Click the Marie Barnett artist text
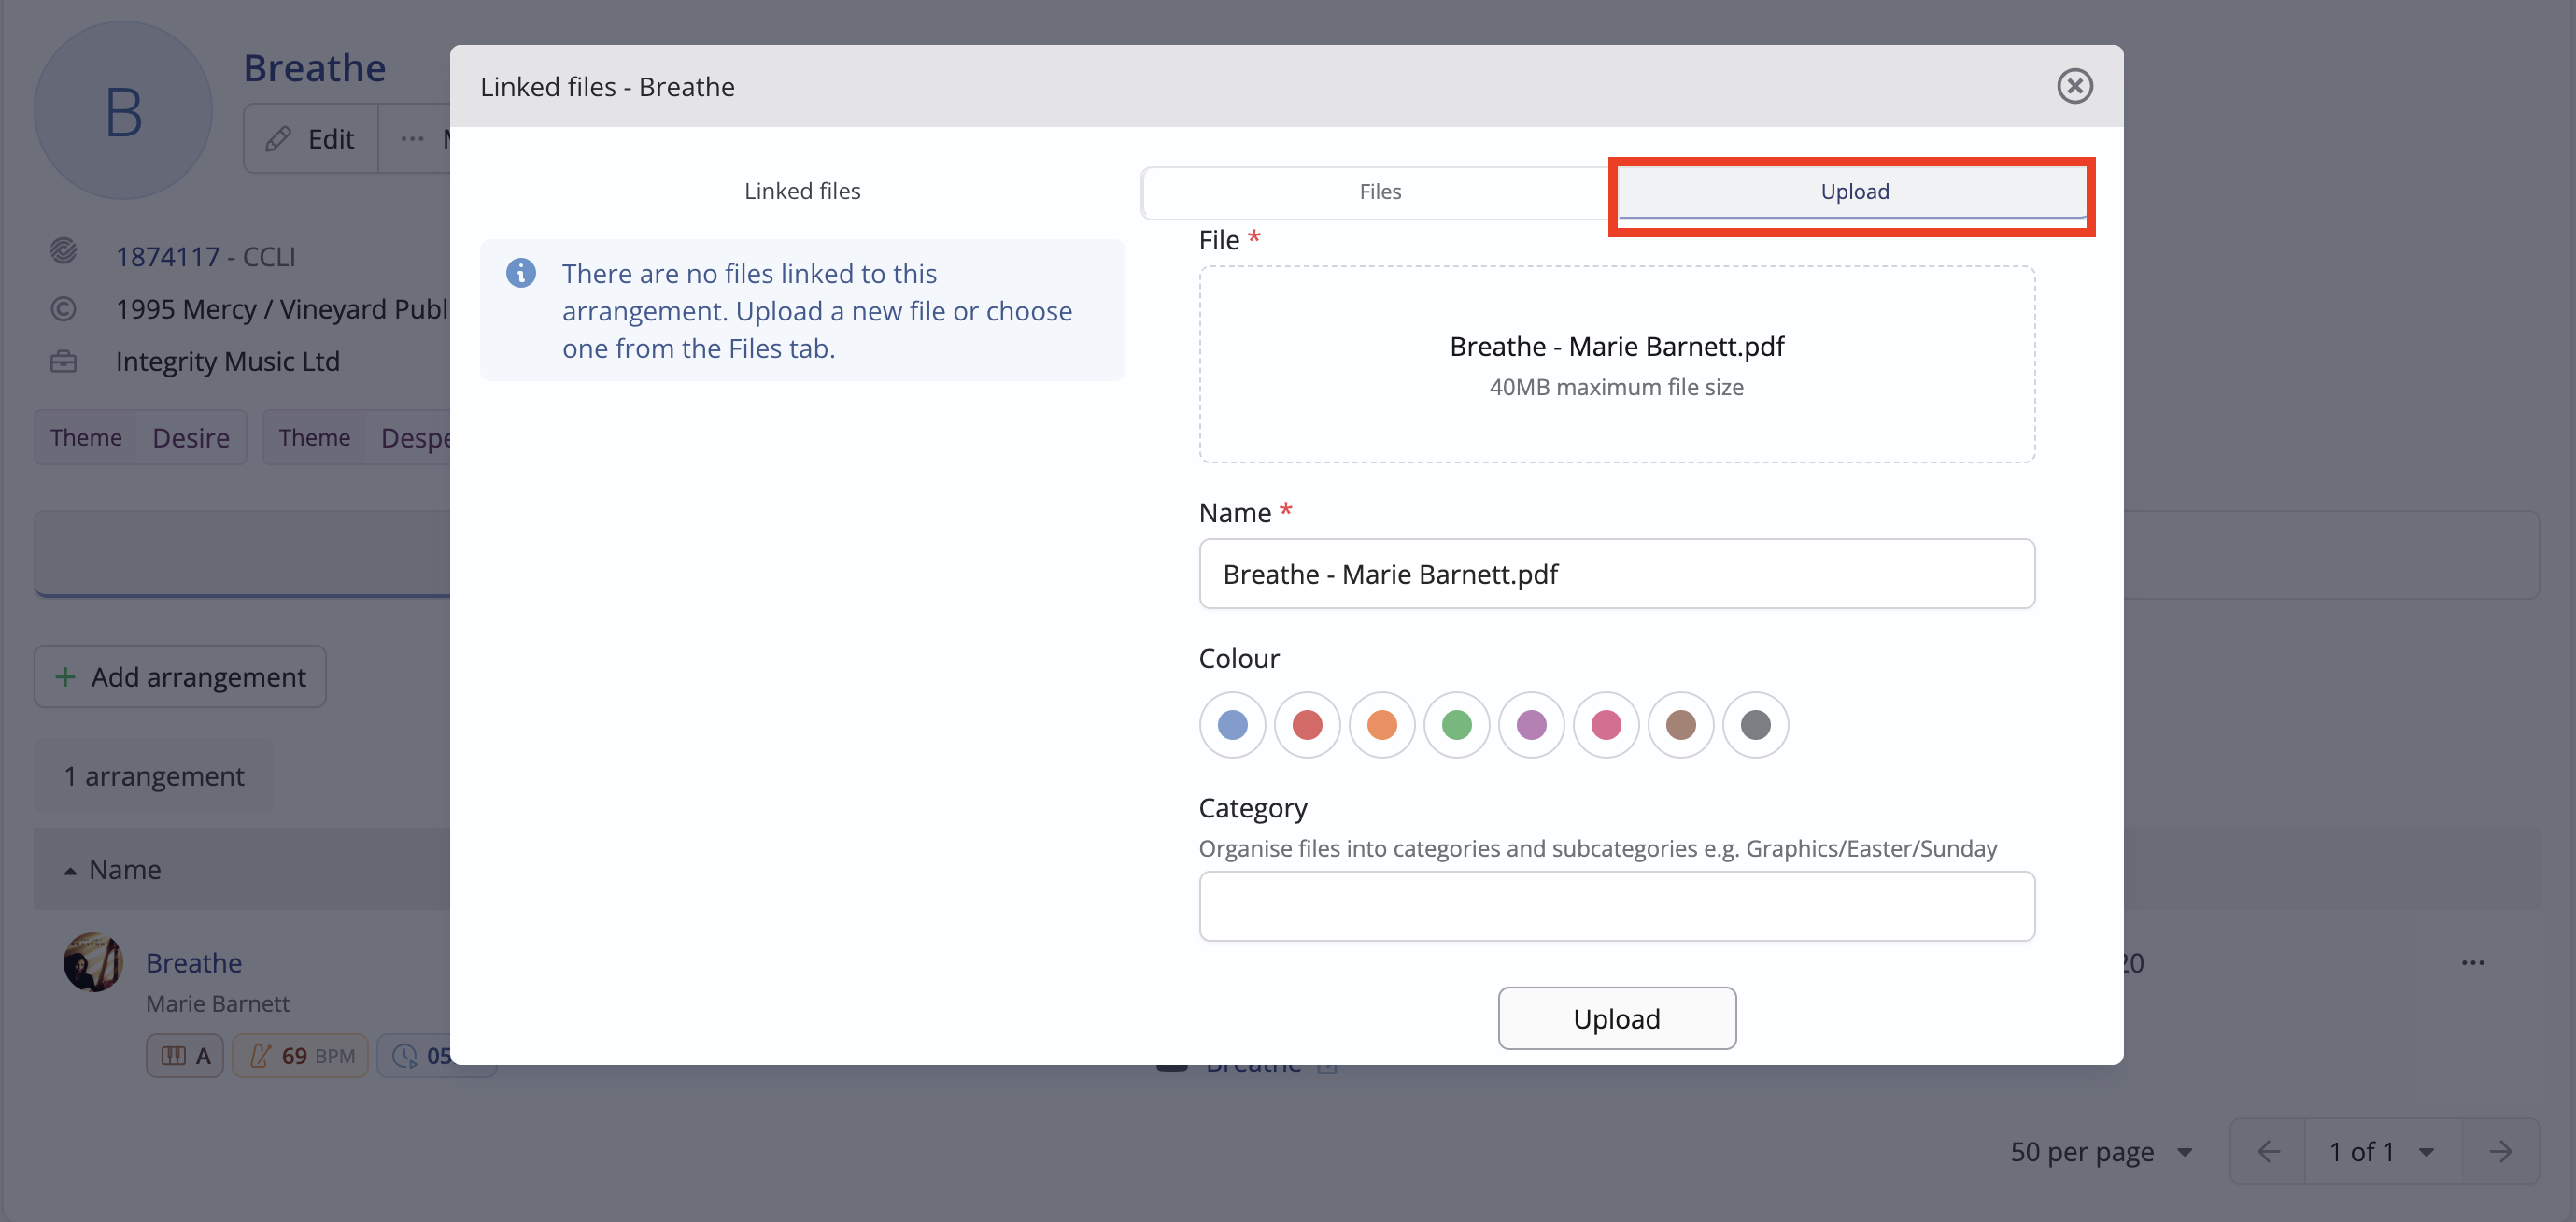 [217, 1003]
